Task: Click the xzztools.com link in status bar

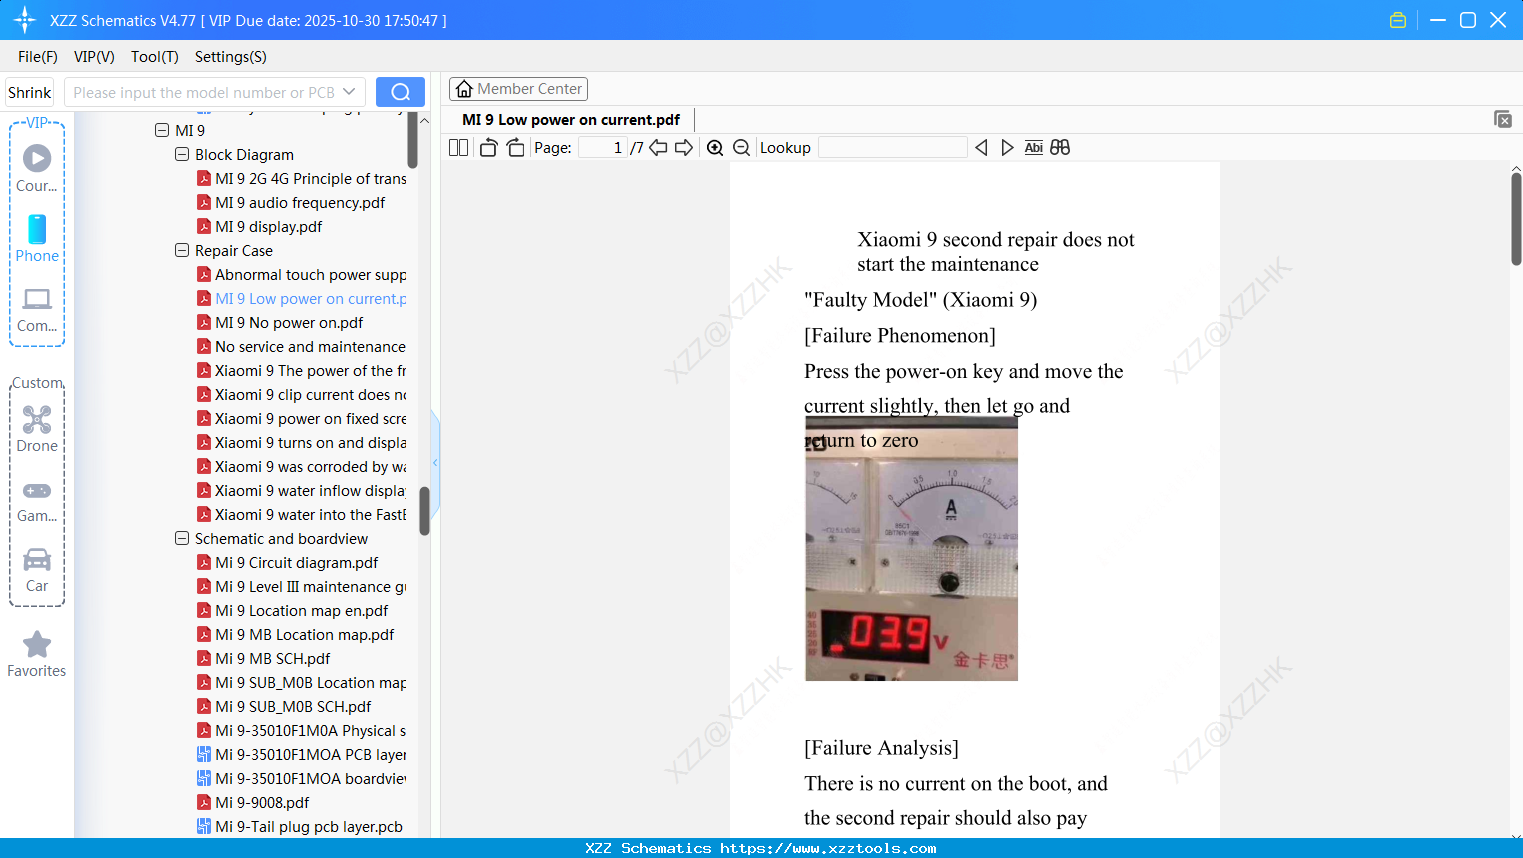Action: [x=828, y=848]
